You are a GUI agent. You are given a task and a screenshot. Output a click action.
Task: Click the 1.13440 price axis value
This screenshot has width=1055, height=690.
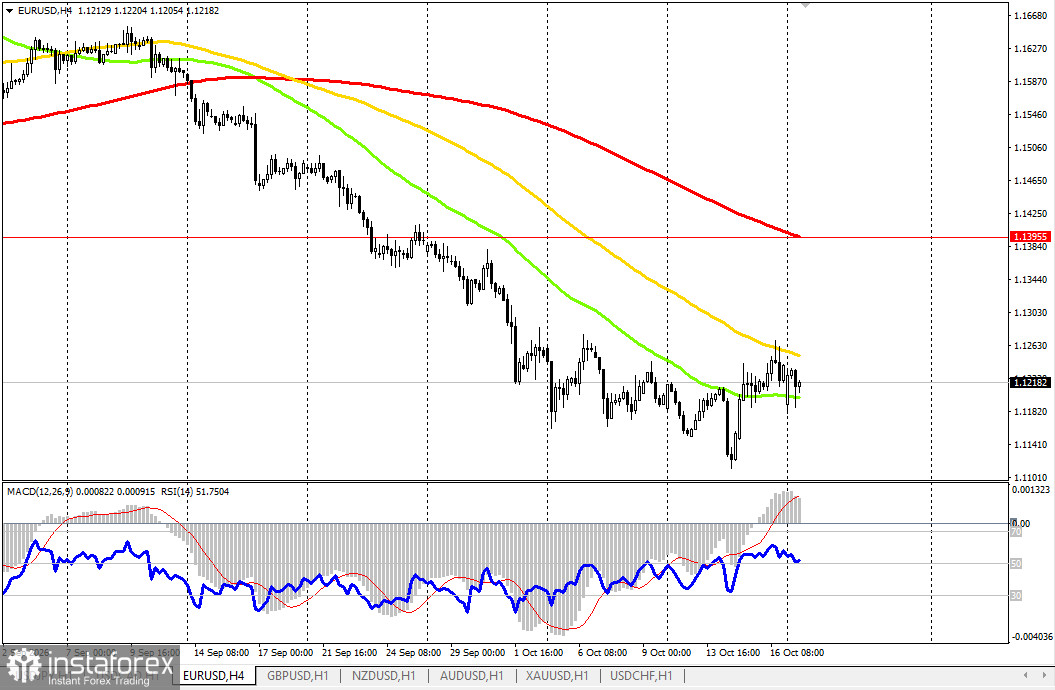1030,279
